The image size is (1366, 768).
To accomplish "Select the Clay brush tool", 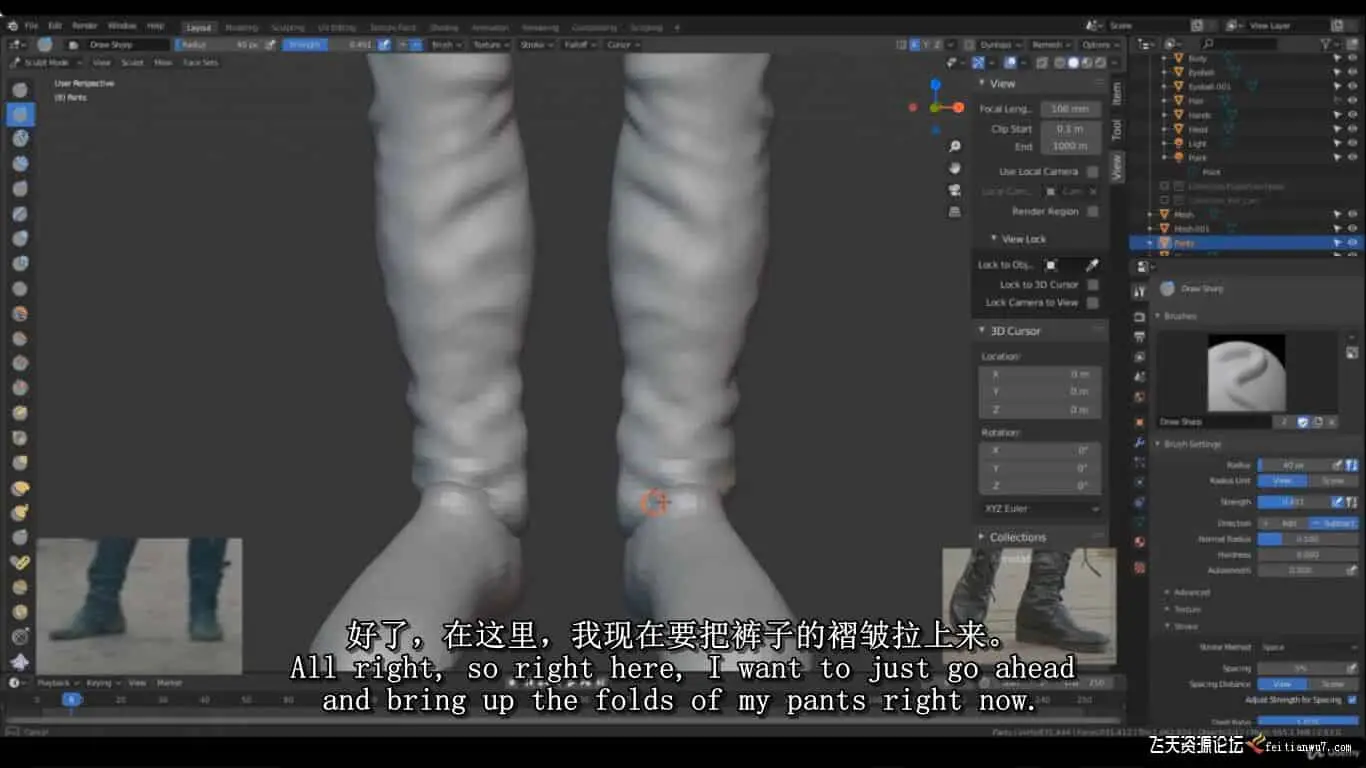I will 20,139.
